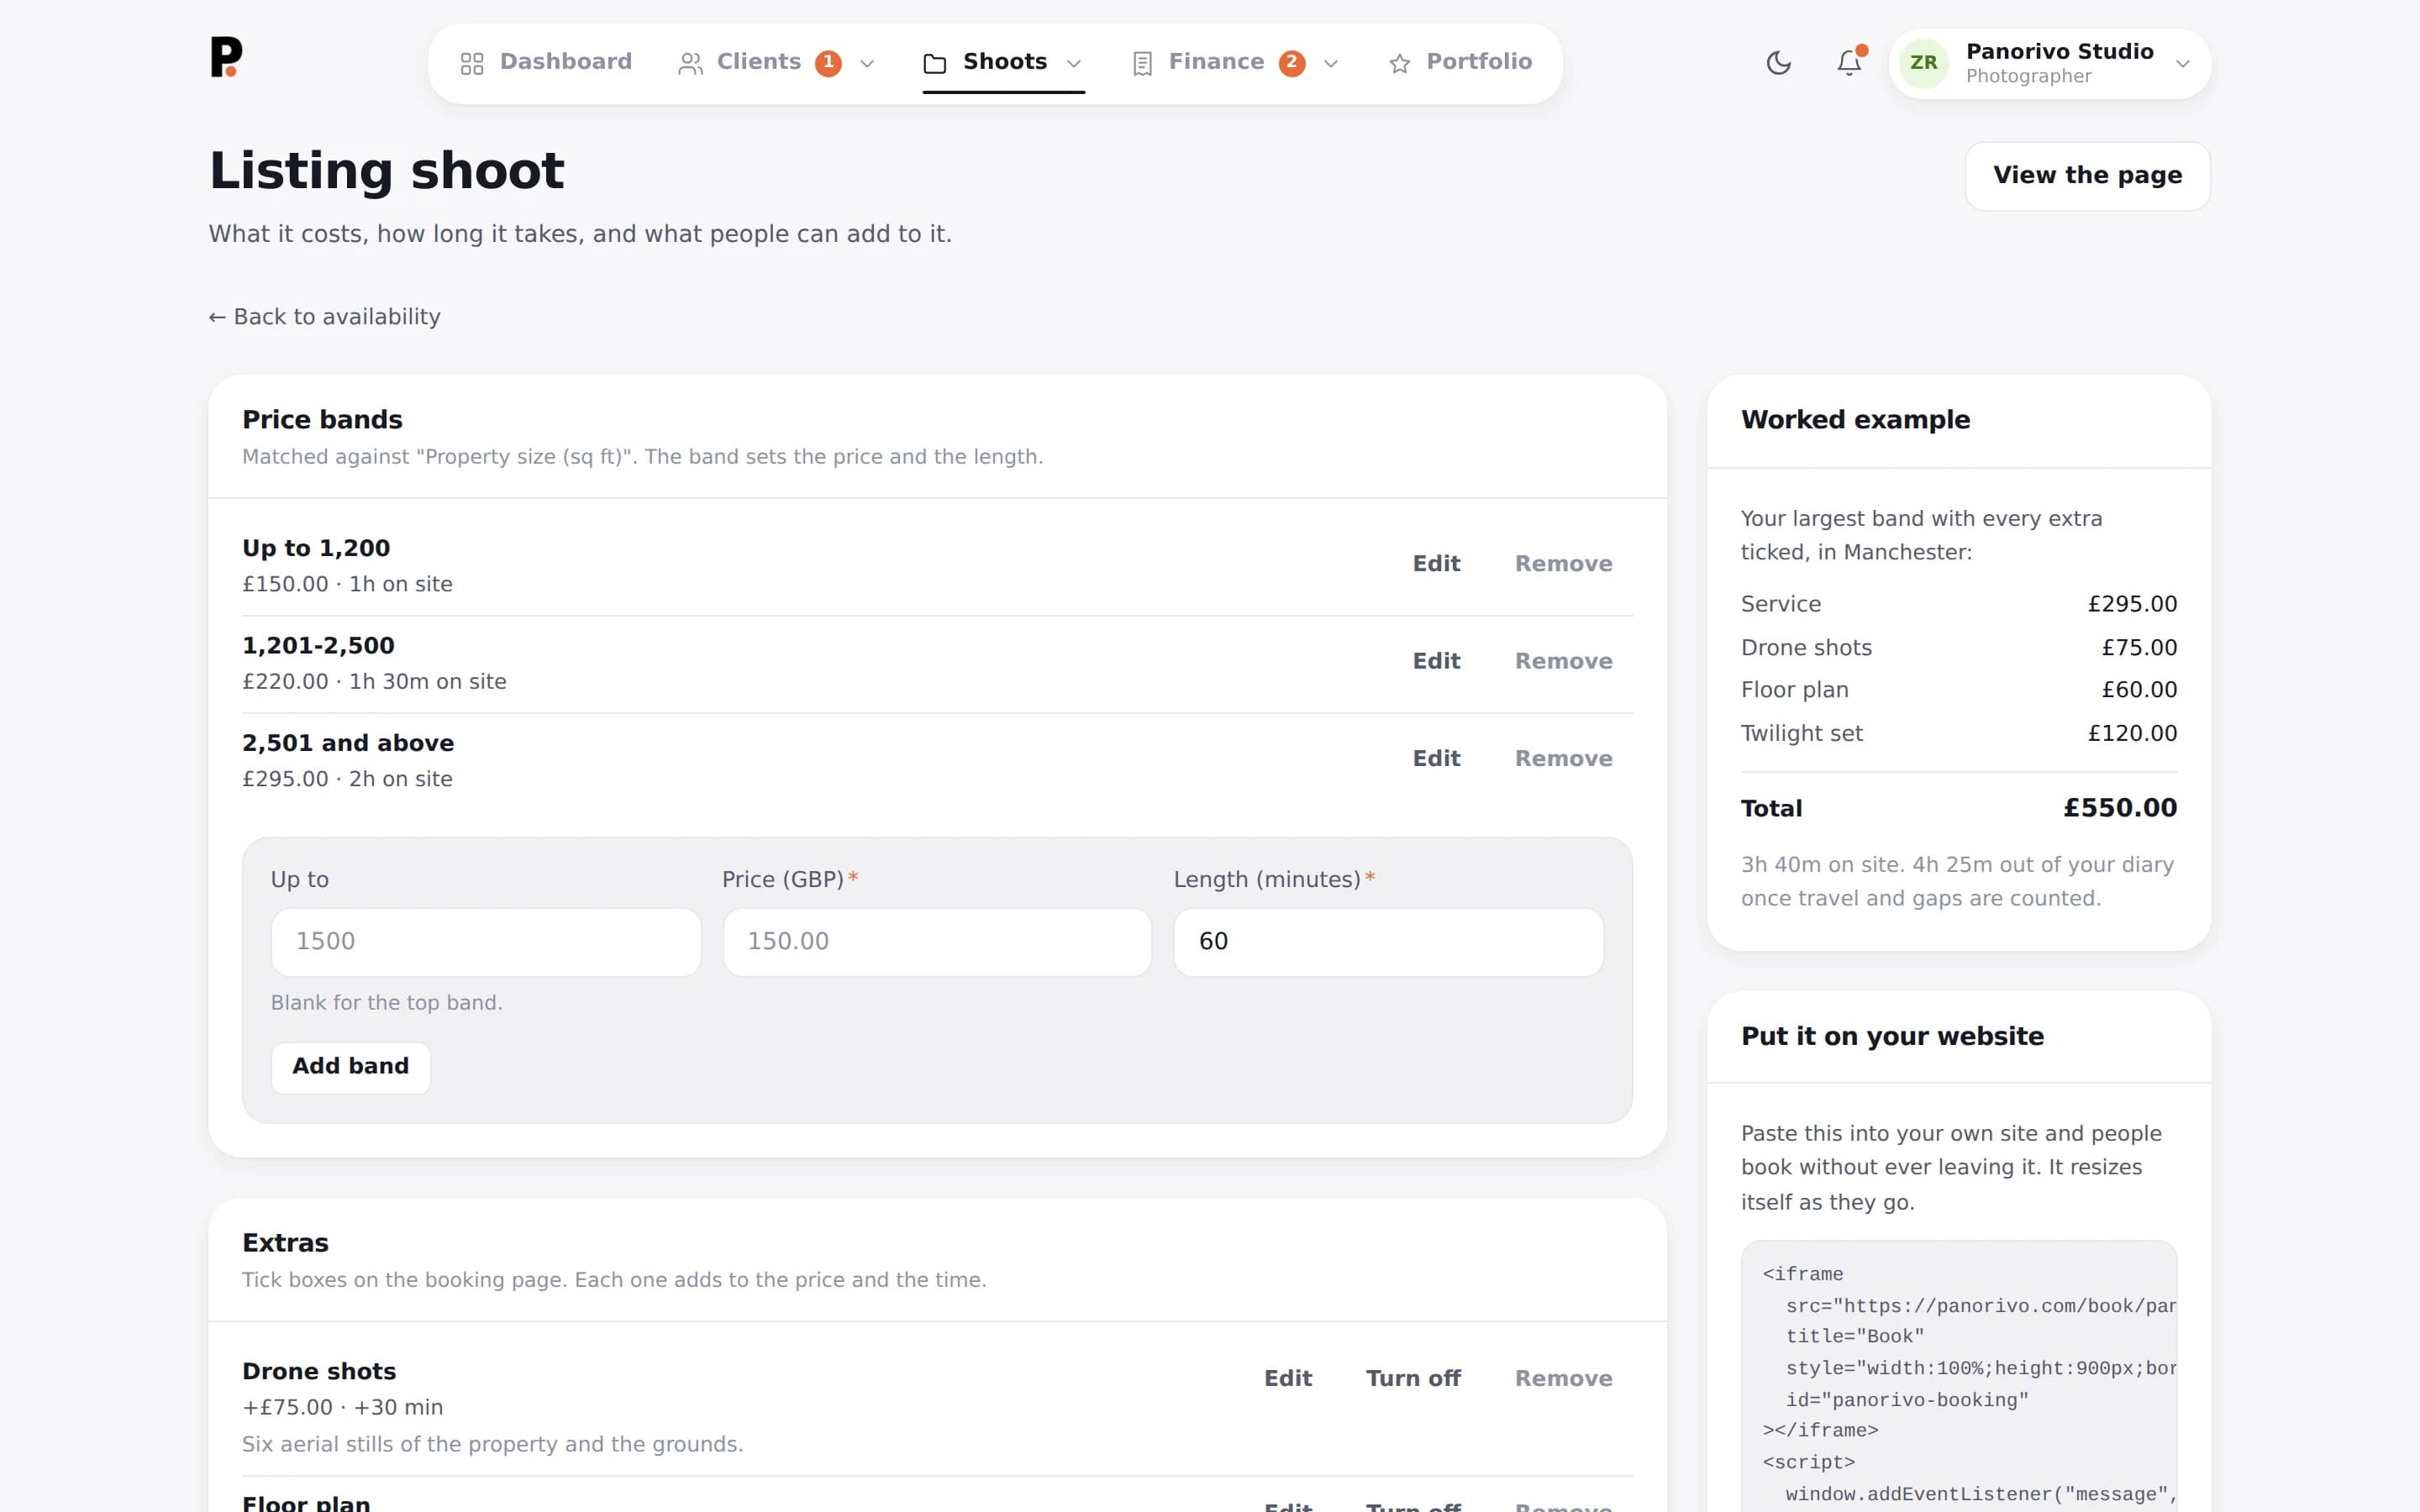Click the Listing shoot heading

click(x=387, y=171)
